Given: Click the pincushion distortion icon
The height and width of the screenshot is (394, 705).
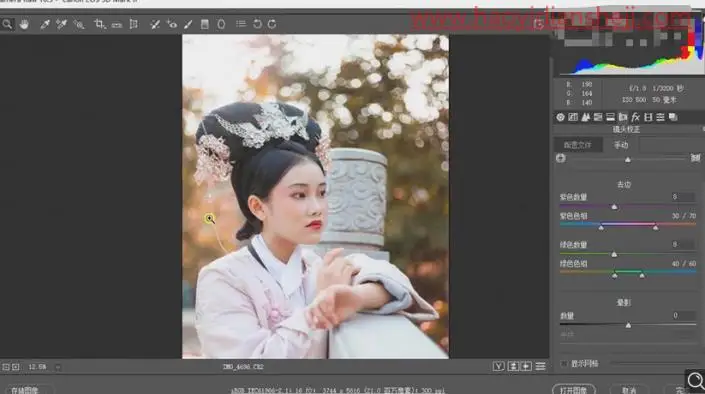Looking at the screenshot, I should (695, 158).
